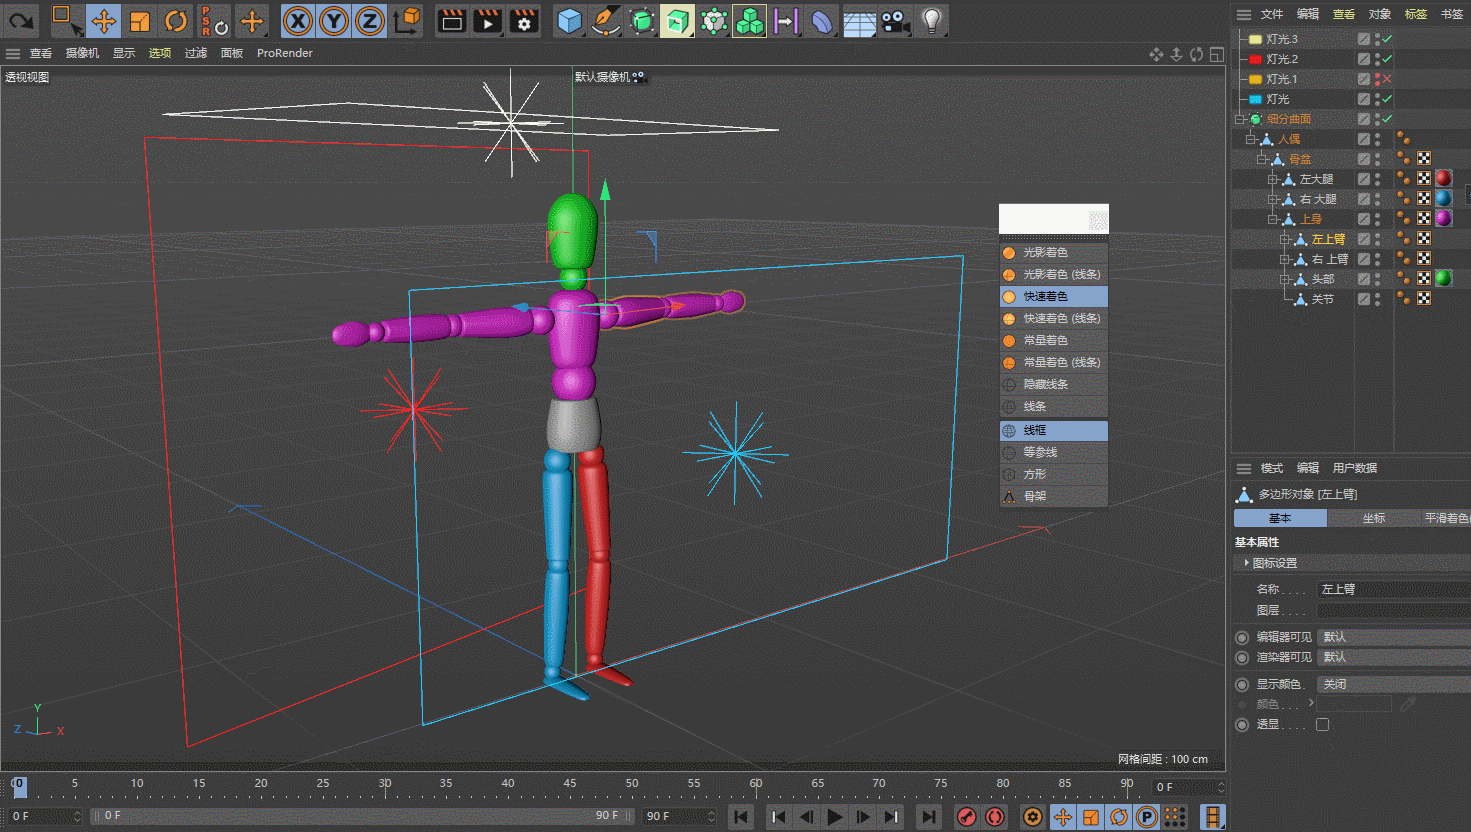The image size is (1471, 832).
Task: Collapse the 骨盆 tree node
Action: (1262, 159)
